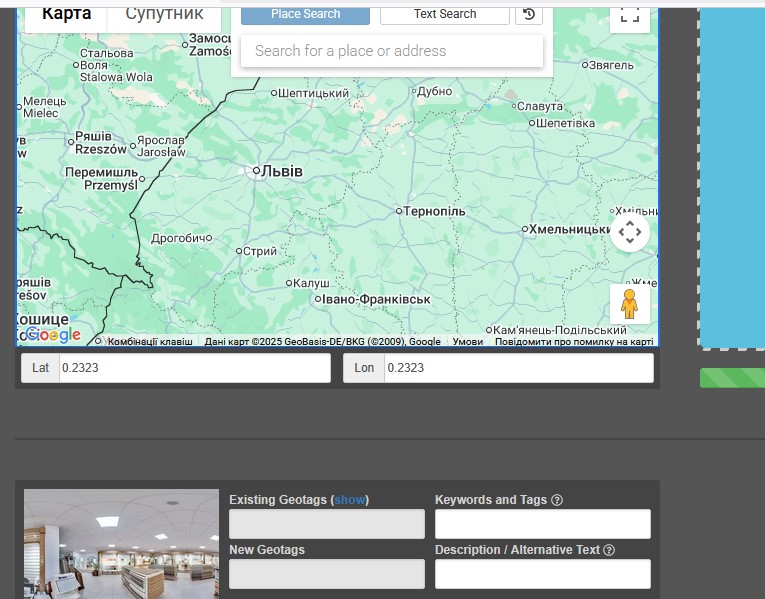The width and height of the screenshot is (765, 599).
Task: Open help for Description / Alternative Text
Action: [x=609, y=550]
